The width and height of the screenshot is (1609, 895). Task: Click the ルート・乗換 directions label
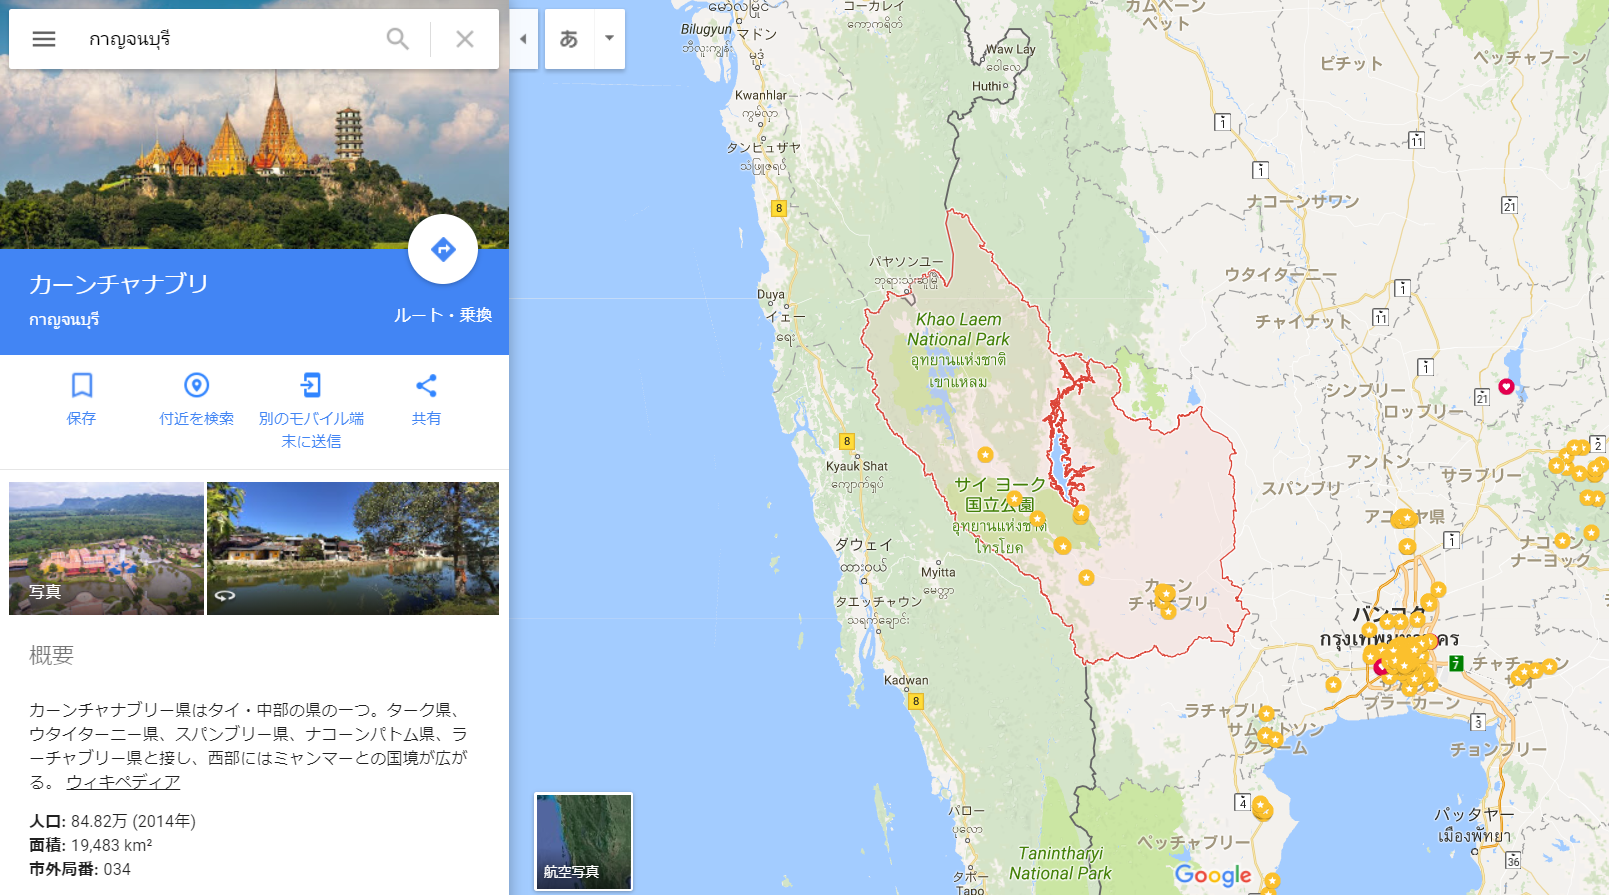[x=443, y=315]
